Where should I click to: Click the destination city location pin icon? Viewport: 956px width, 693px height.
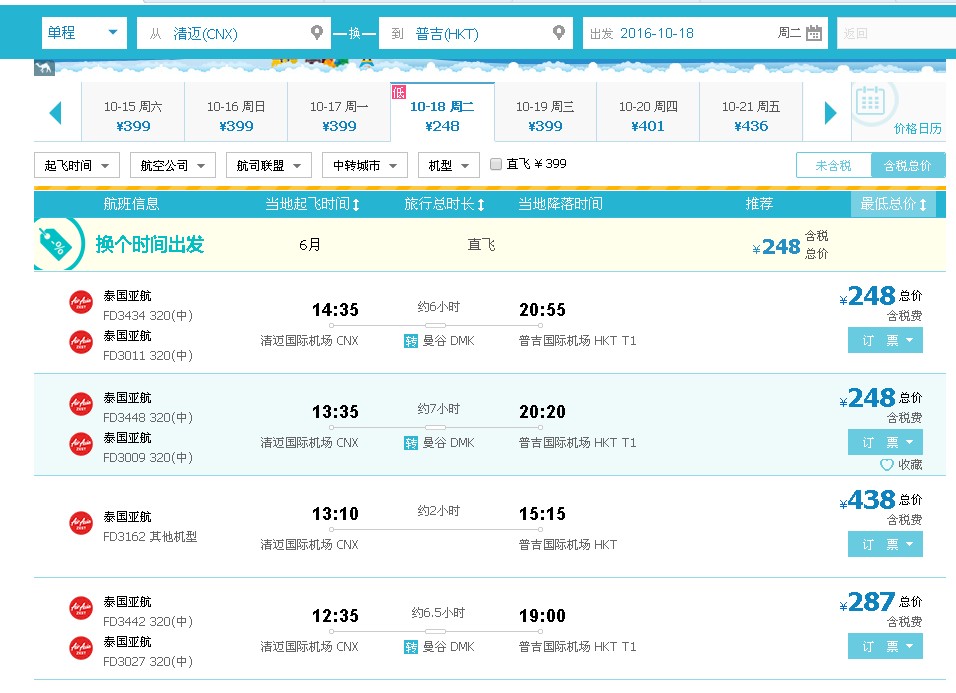559,33
